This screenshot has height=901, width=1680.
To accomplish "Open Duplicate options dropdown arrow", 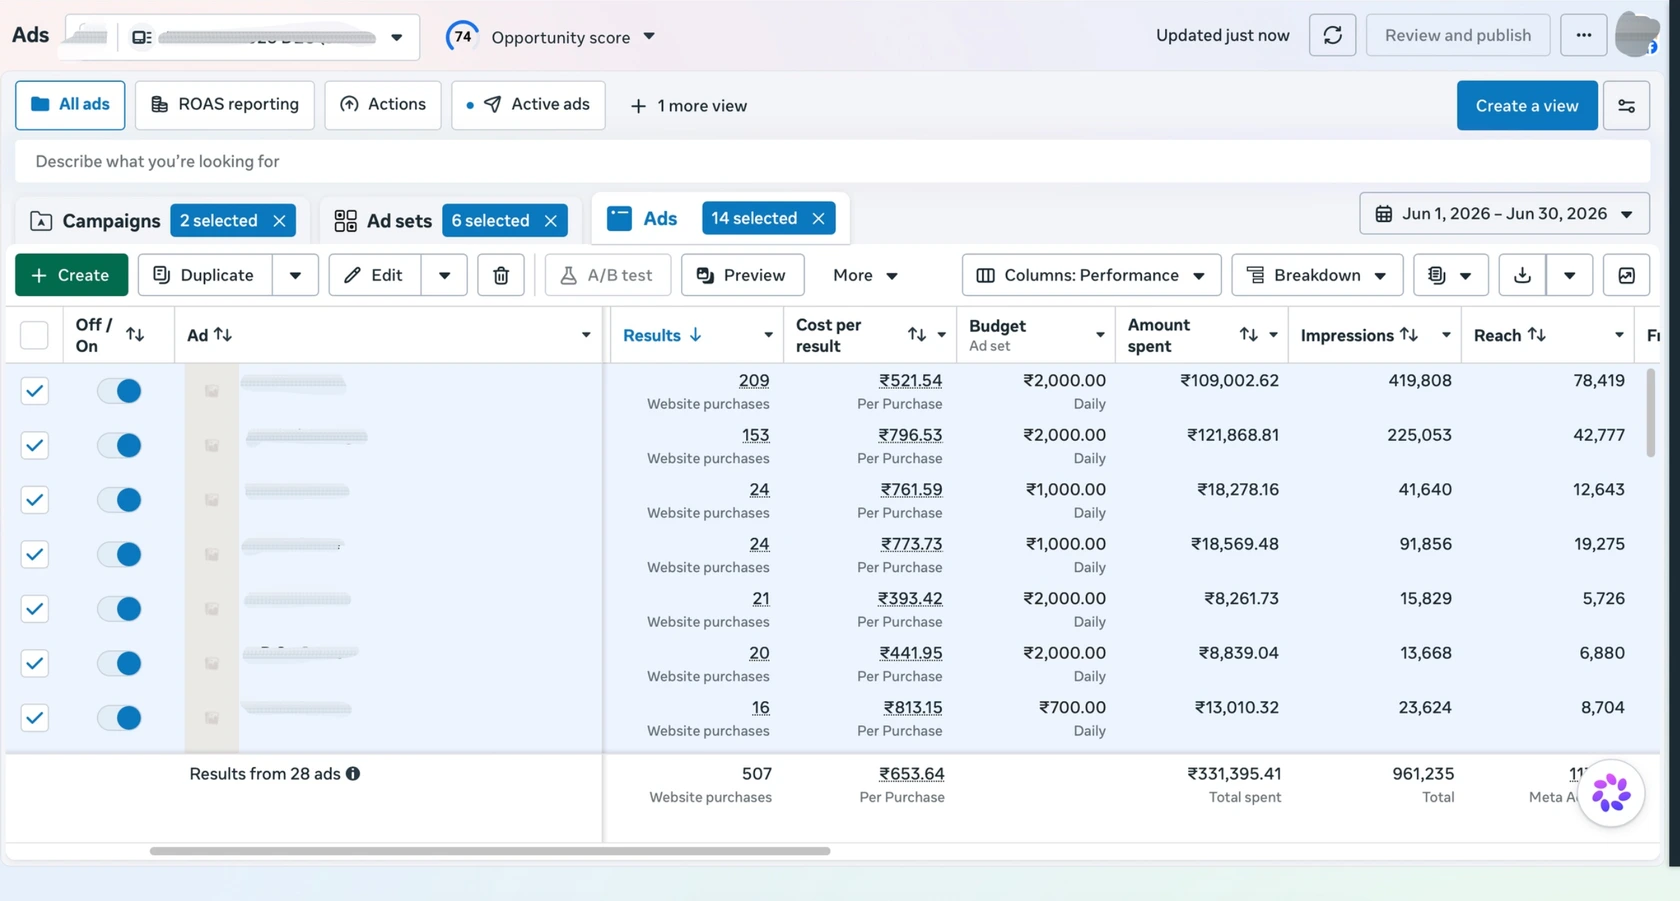I will tap(295, 275).
